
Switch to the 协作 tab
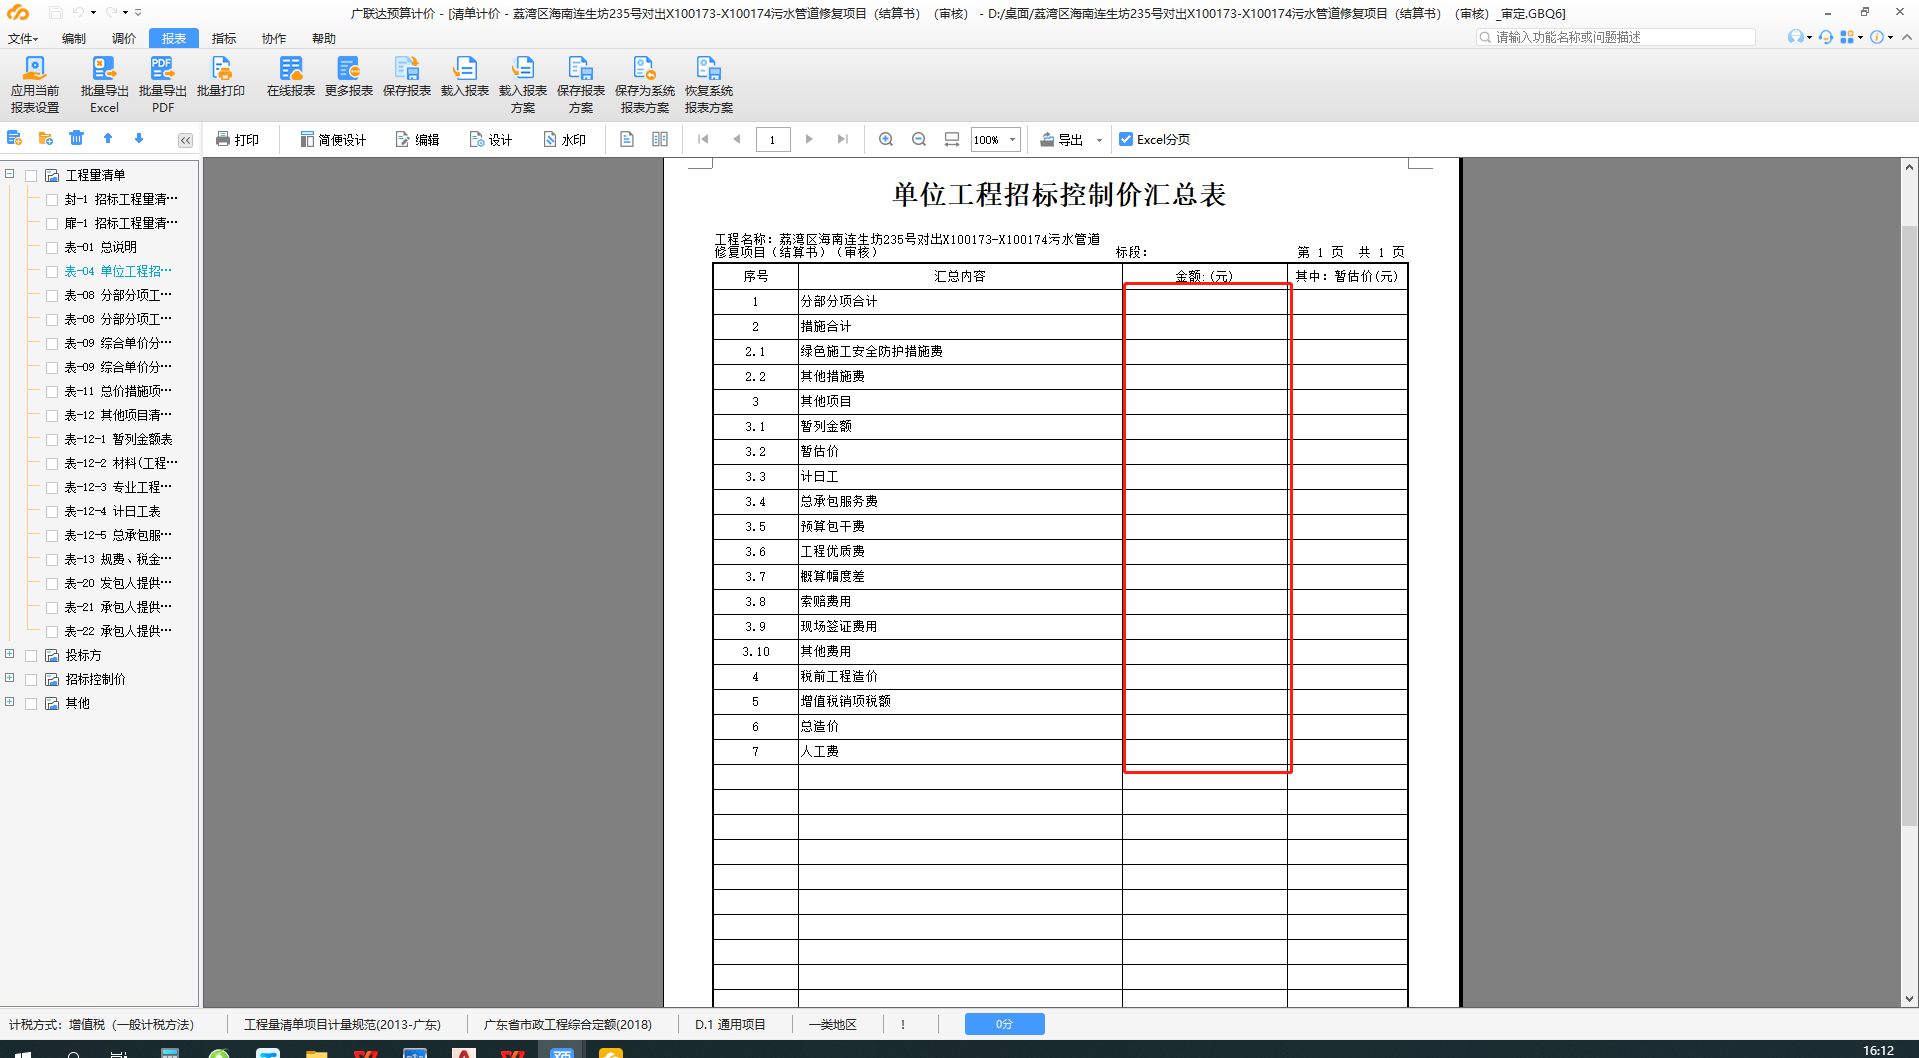tap(274, 38)
